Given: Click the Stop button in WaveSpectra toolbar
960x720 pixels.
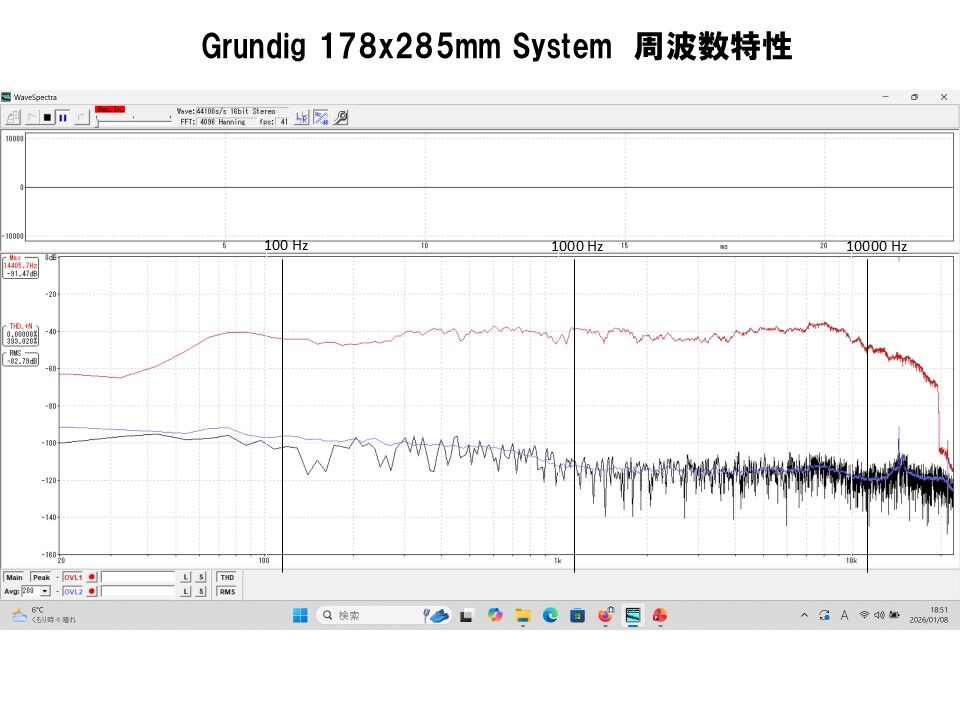Looking at the screenshot, I should (49, 117).
